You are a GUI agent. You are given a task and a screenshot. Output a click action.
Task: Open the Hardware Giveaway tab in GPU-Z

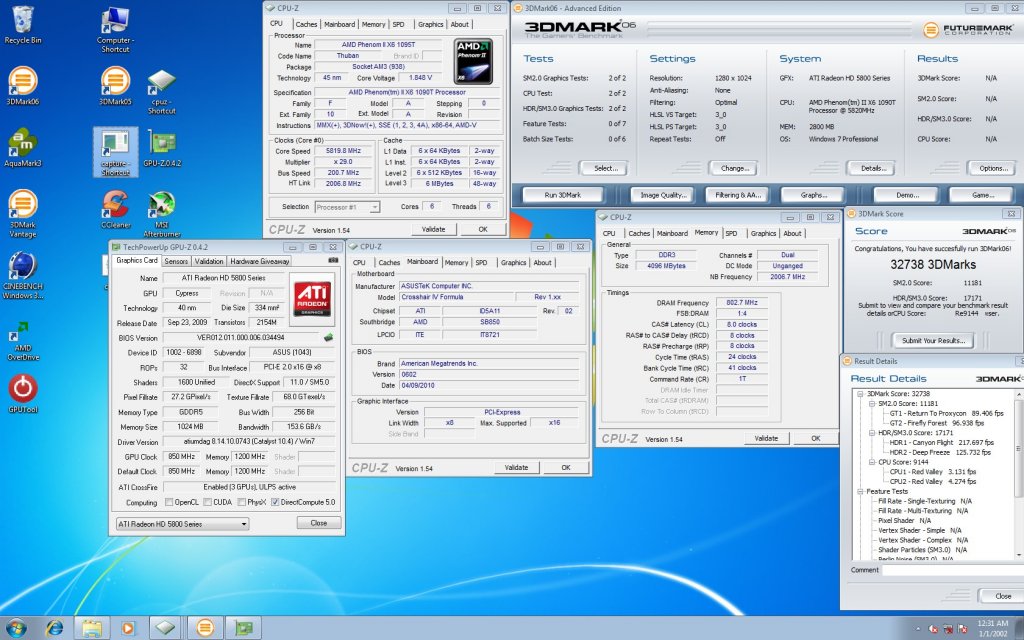[259, 261]
